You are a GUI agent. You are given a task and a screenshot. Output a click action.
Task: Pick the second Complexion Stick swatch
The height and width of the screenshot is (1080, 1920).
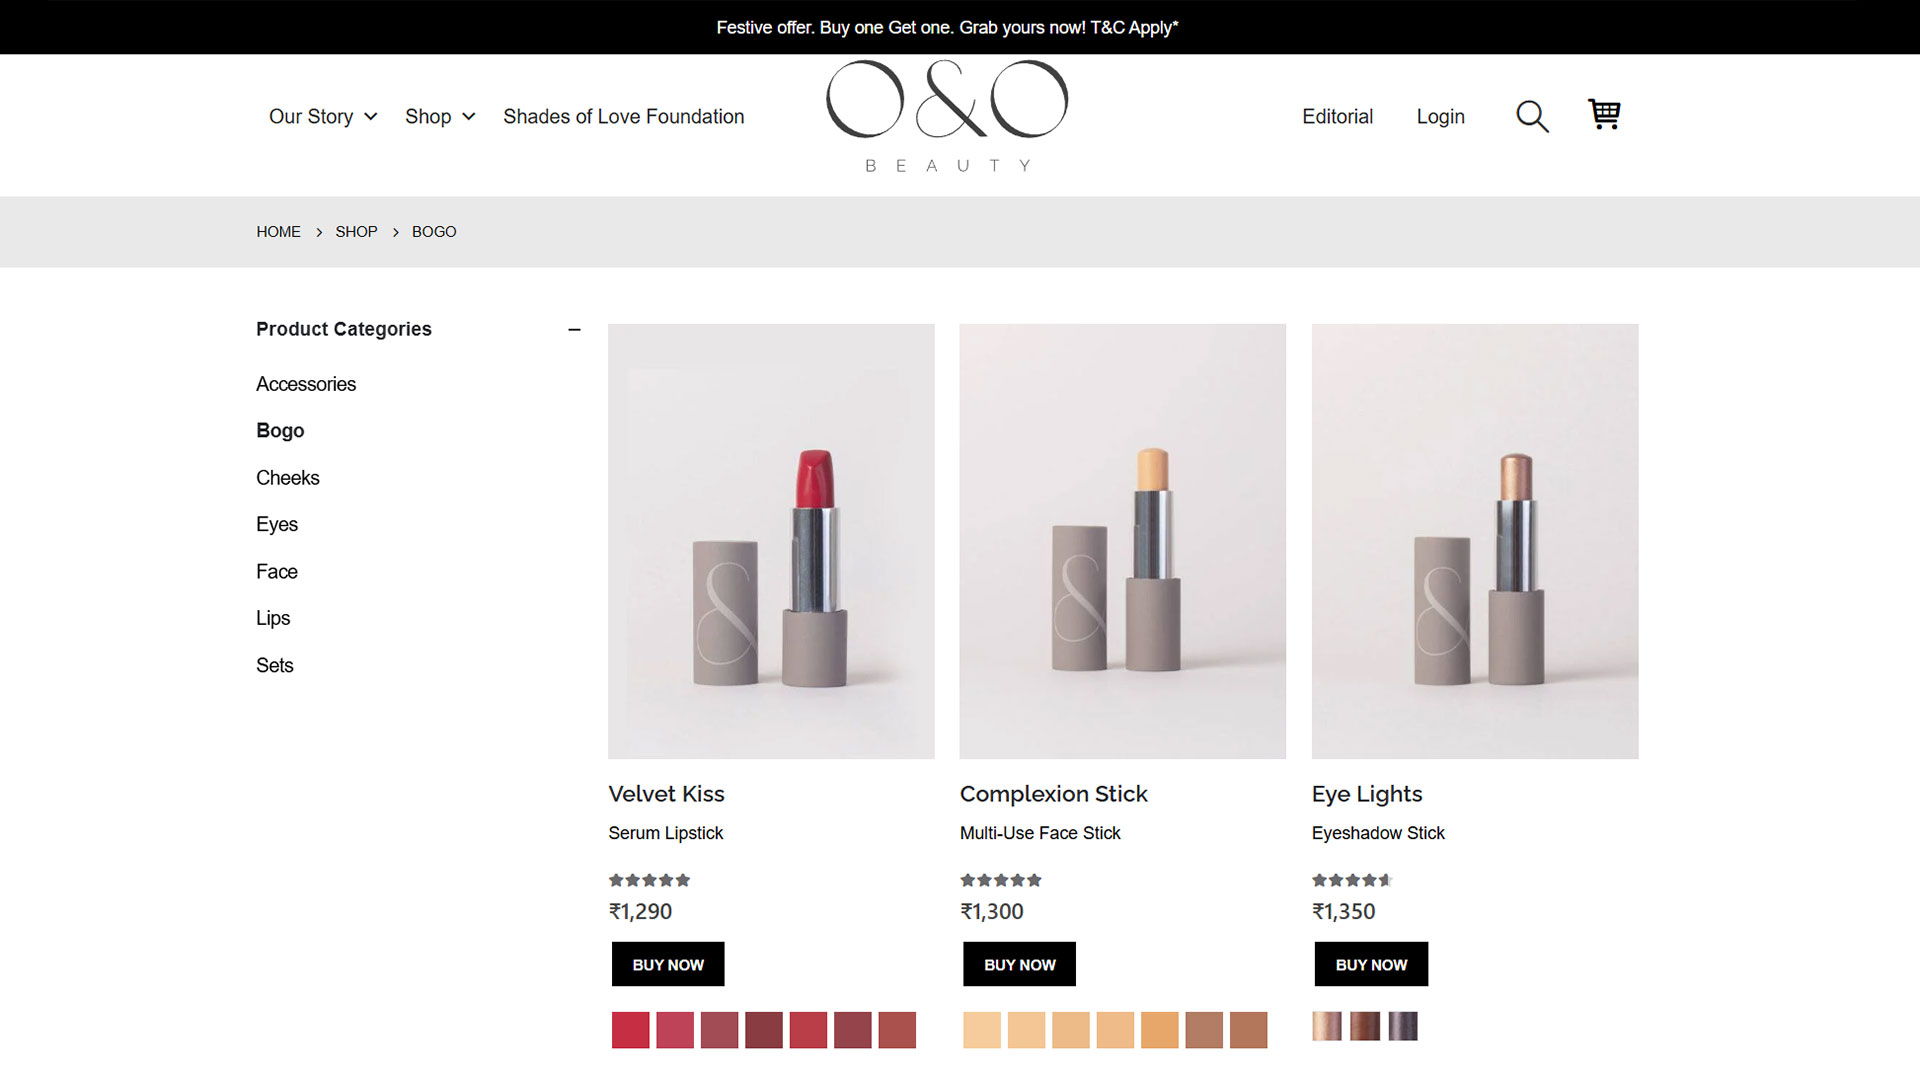pyautogui.click(x=1027, y=1030)
